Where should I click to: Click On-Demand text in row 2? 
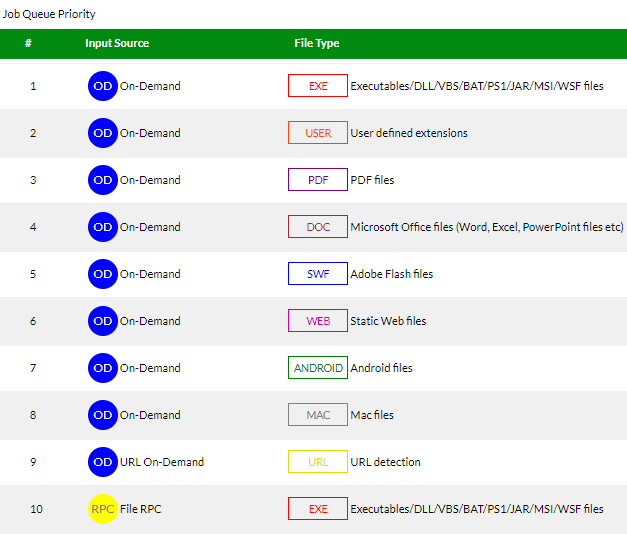point(150,133)
